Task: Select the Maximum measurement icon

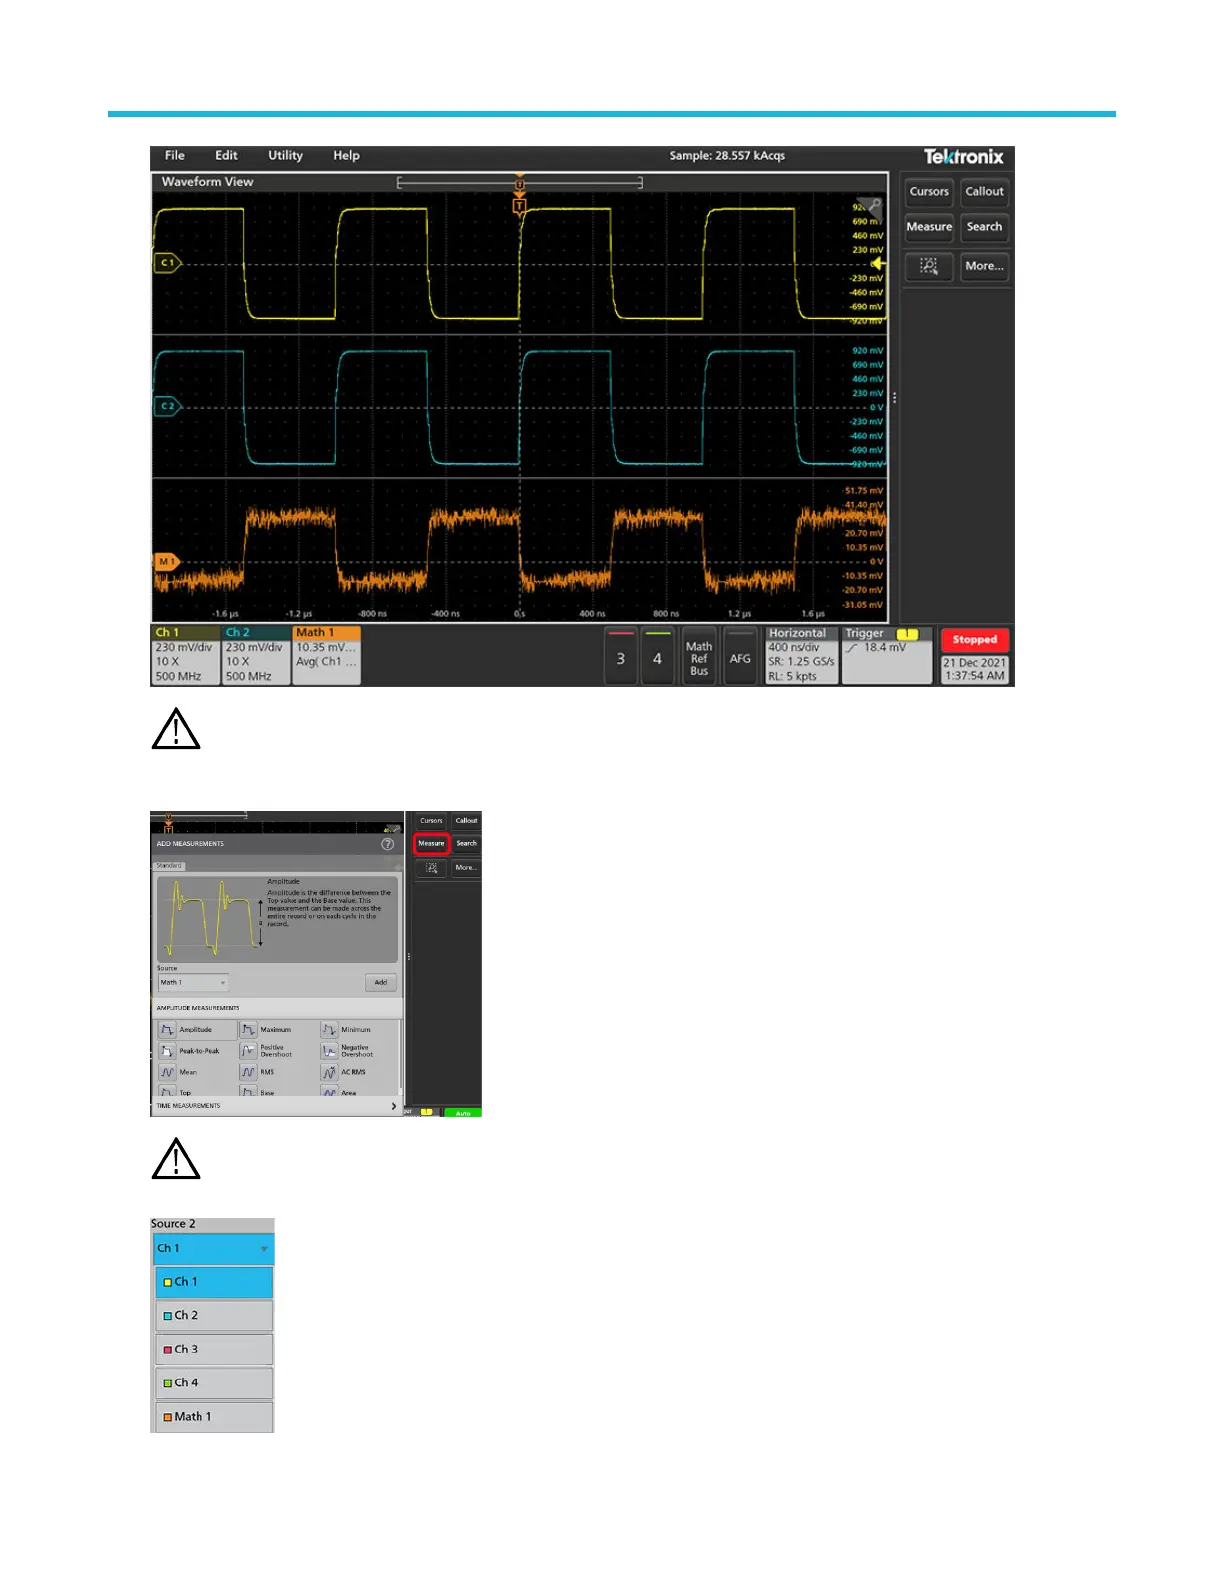Action: pyautogui.click(x=249, y=1030)
